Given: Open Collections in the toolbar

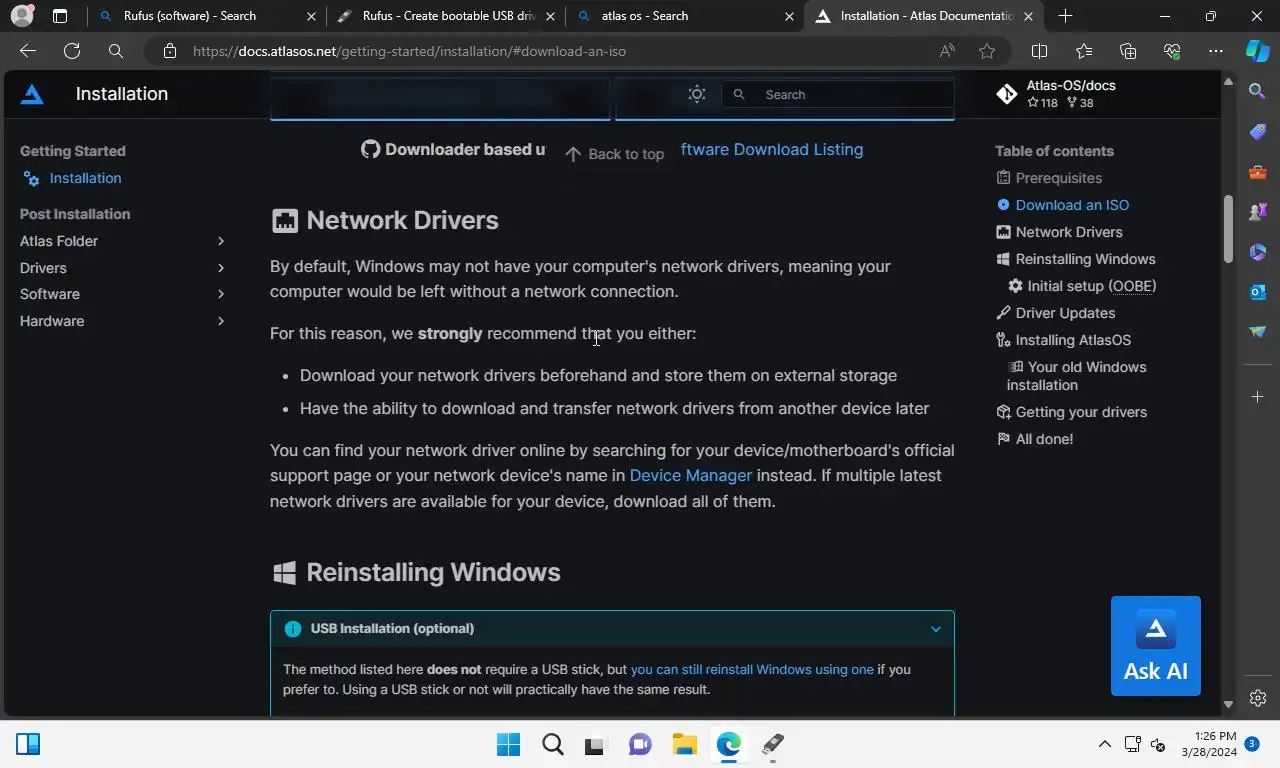Looking at the screenshot, I should (1128, 51).
